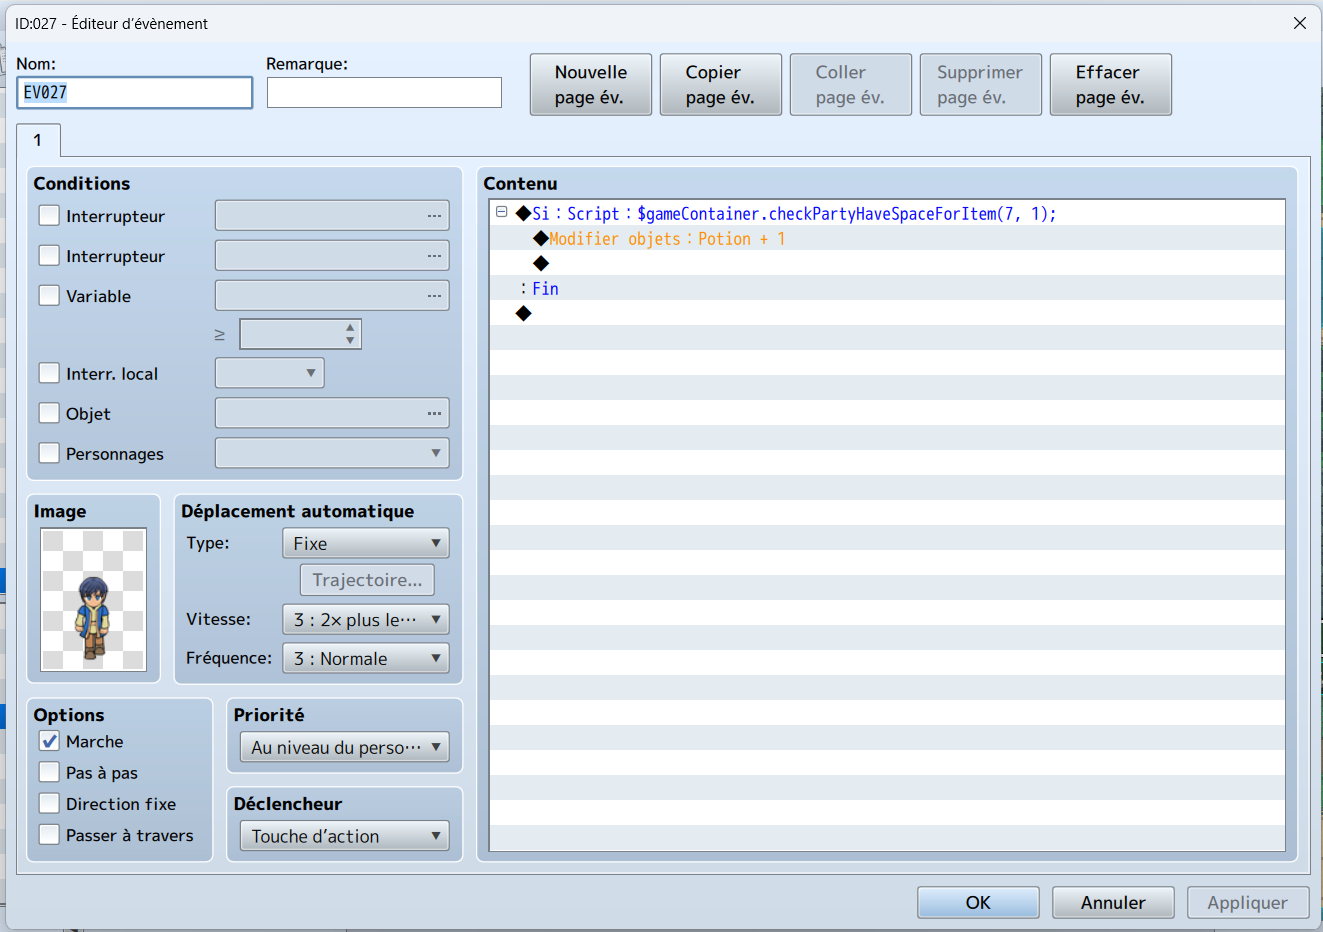Viewport: 1323px width, 932px height.
Task: Click the character sprite image preview
Action: click(94, 600)
